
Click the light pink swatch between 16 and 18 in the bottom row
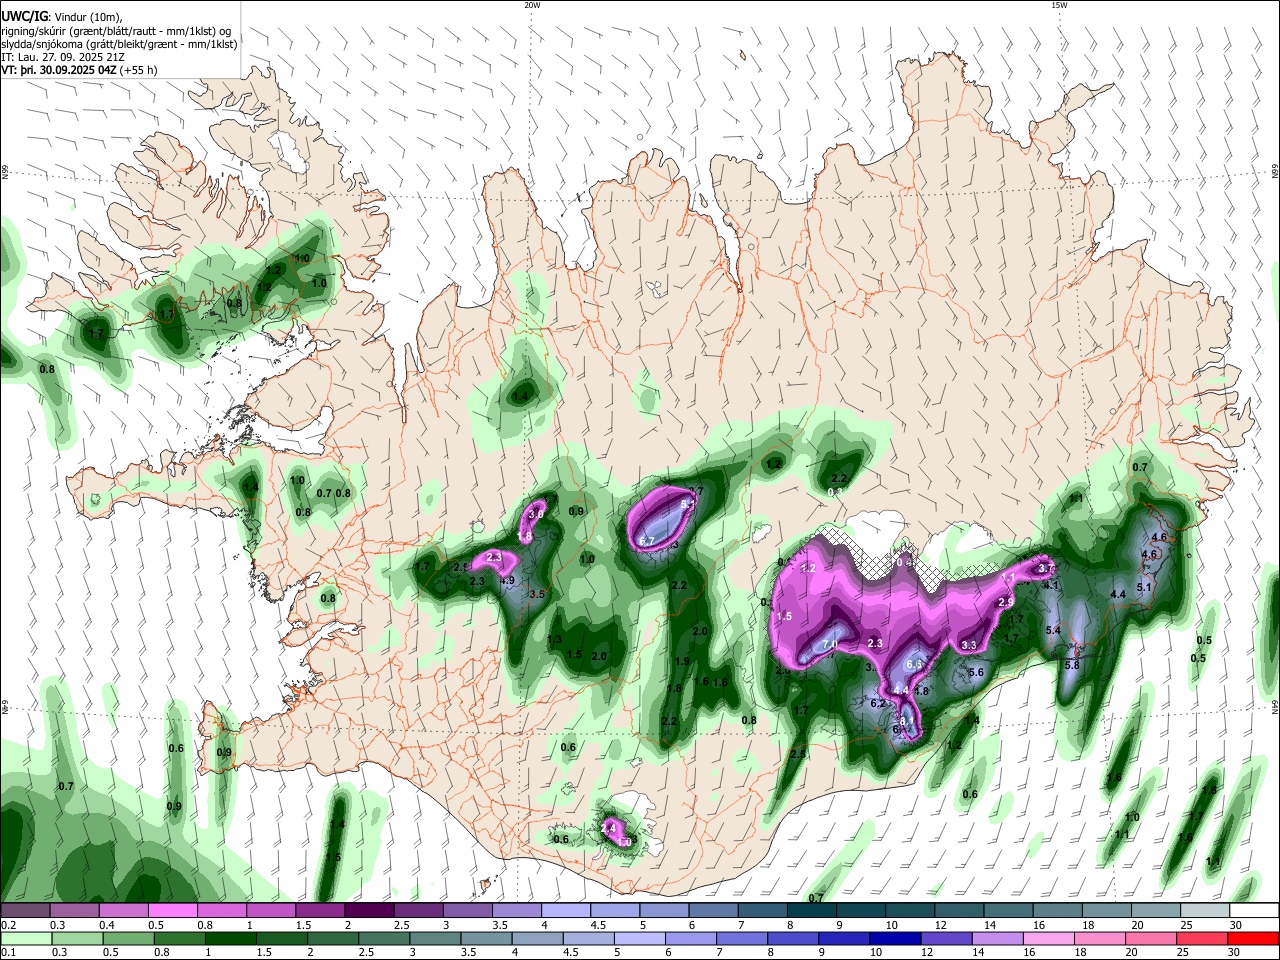pos(1047,938)
